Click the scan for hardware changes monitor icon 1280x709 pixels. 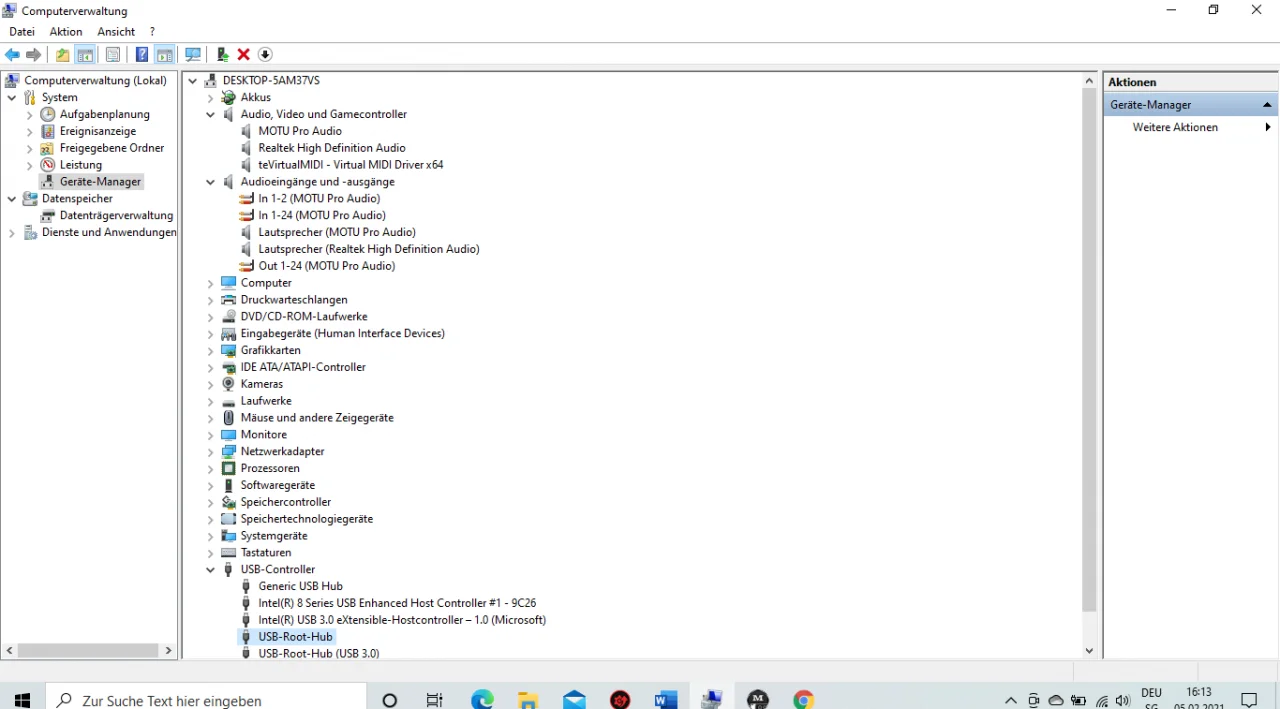coord(193,54)
